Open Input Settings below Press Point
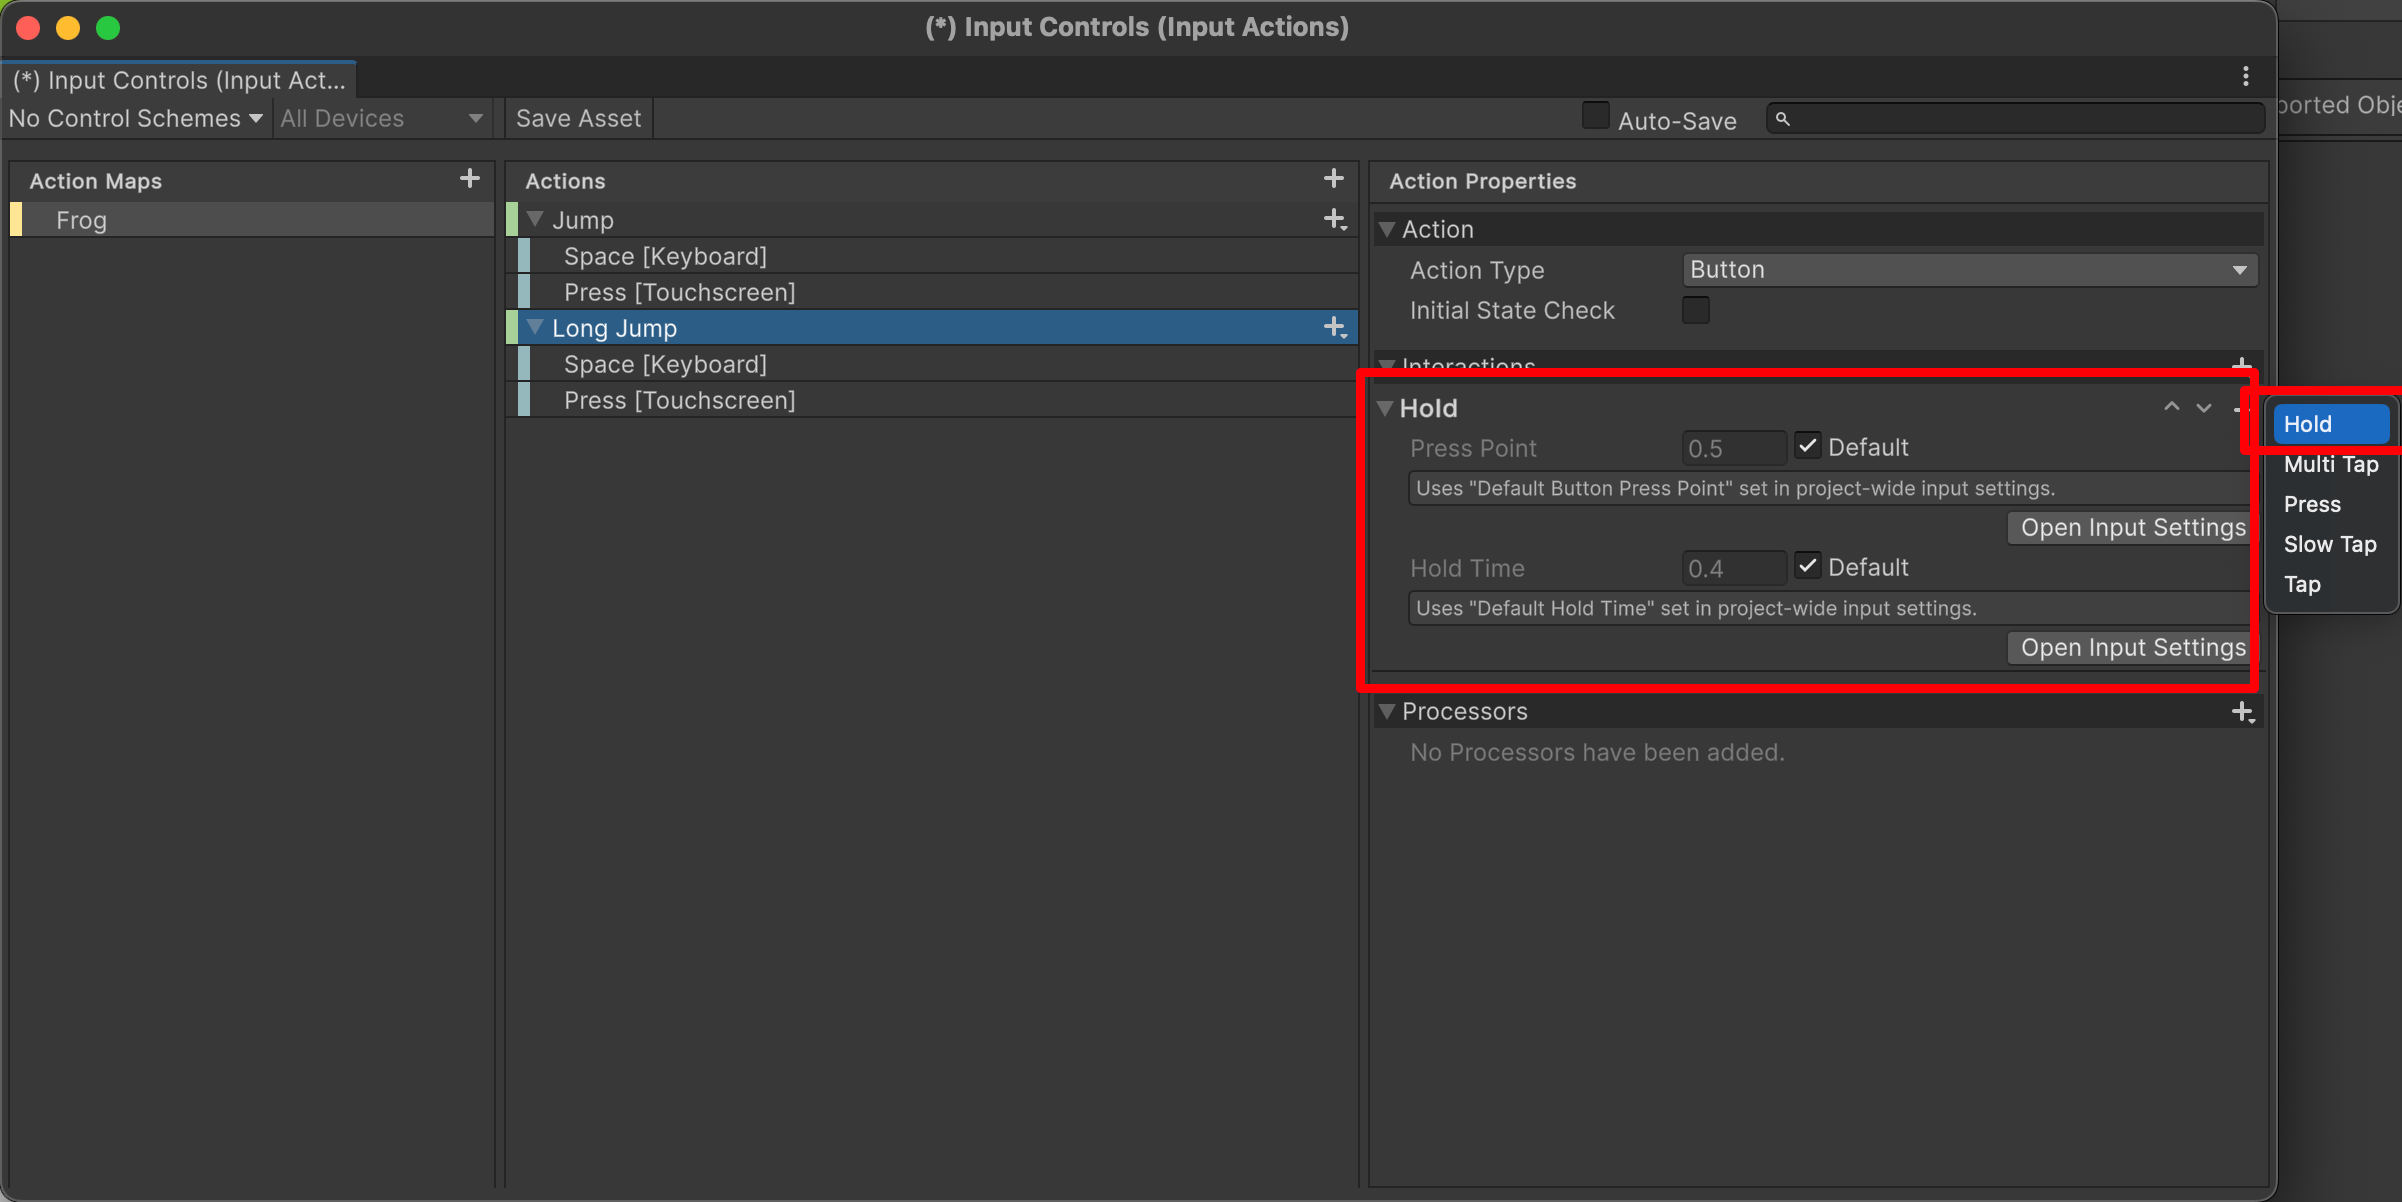This screenshot has width=2402, height=1202. [2130, 528]
